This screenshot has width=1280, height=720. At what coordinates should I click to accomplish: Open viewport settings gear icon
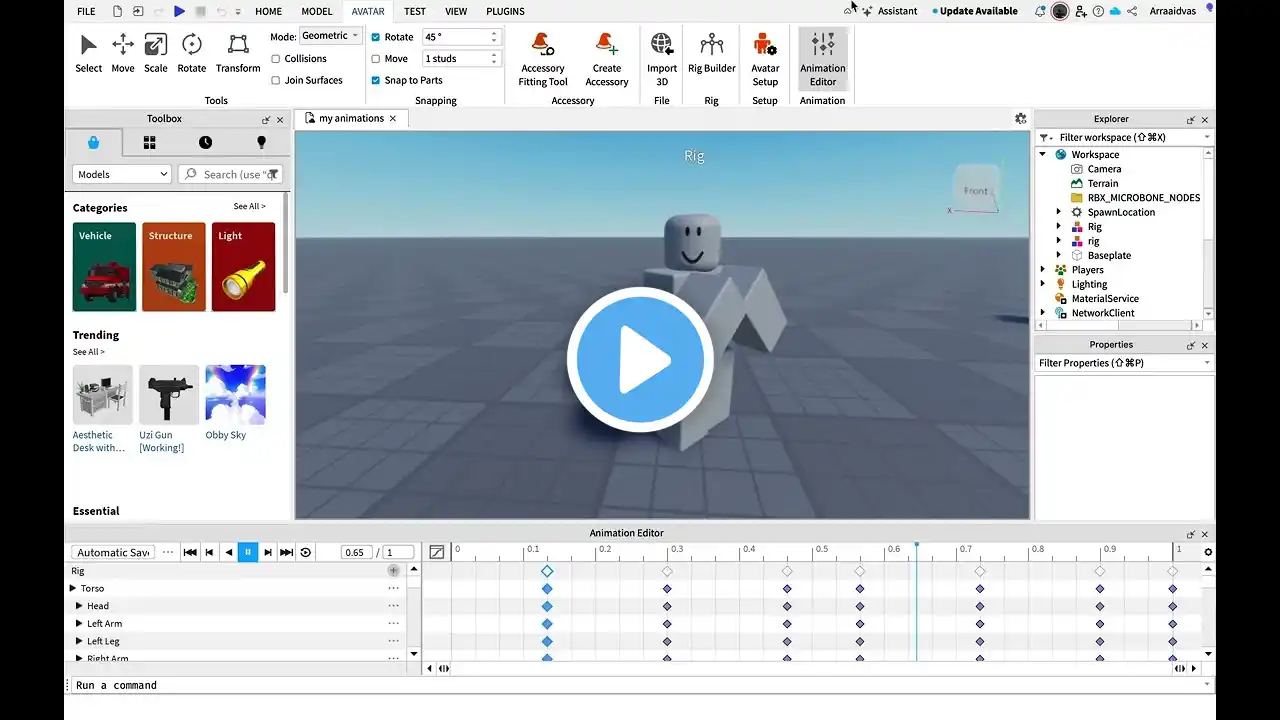coord(1020,118)
